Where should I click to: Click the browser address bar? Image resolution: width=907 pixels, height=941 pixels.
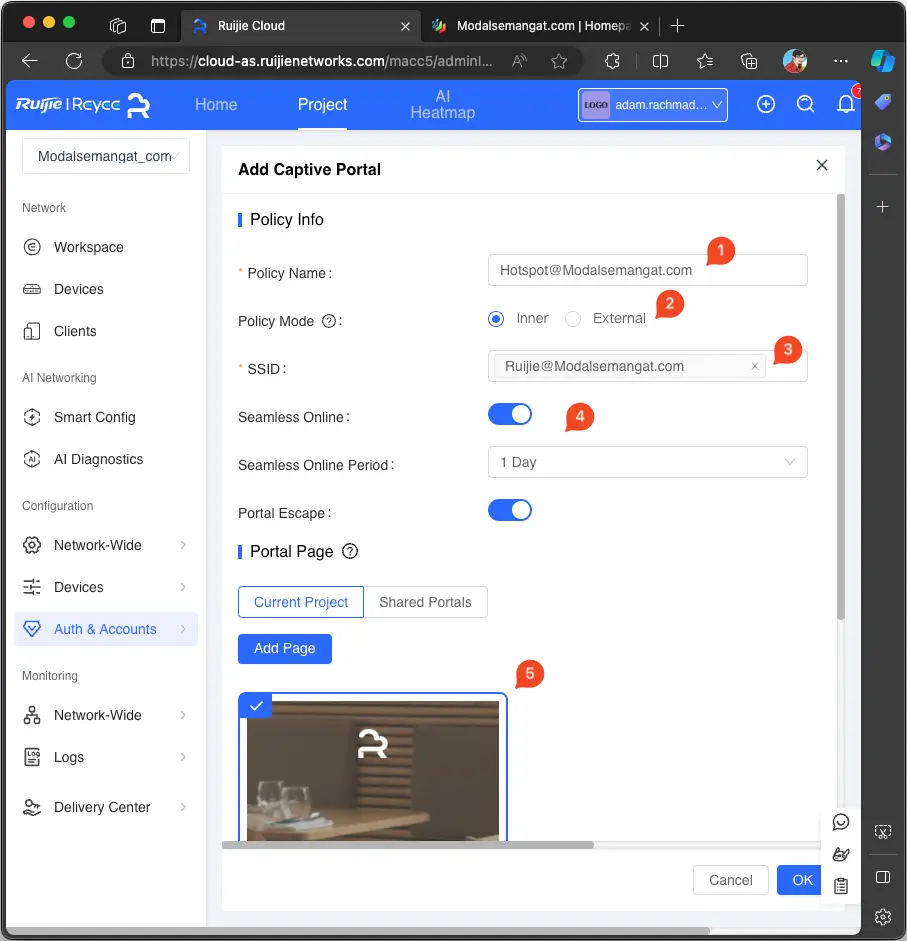pyautogui.click(x=322, y=61)
